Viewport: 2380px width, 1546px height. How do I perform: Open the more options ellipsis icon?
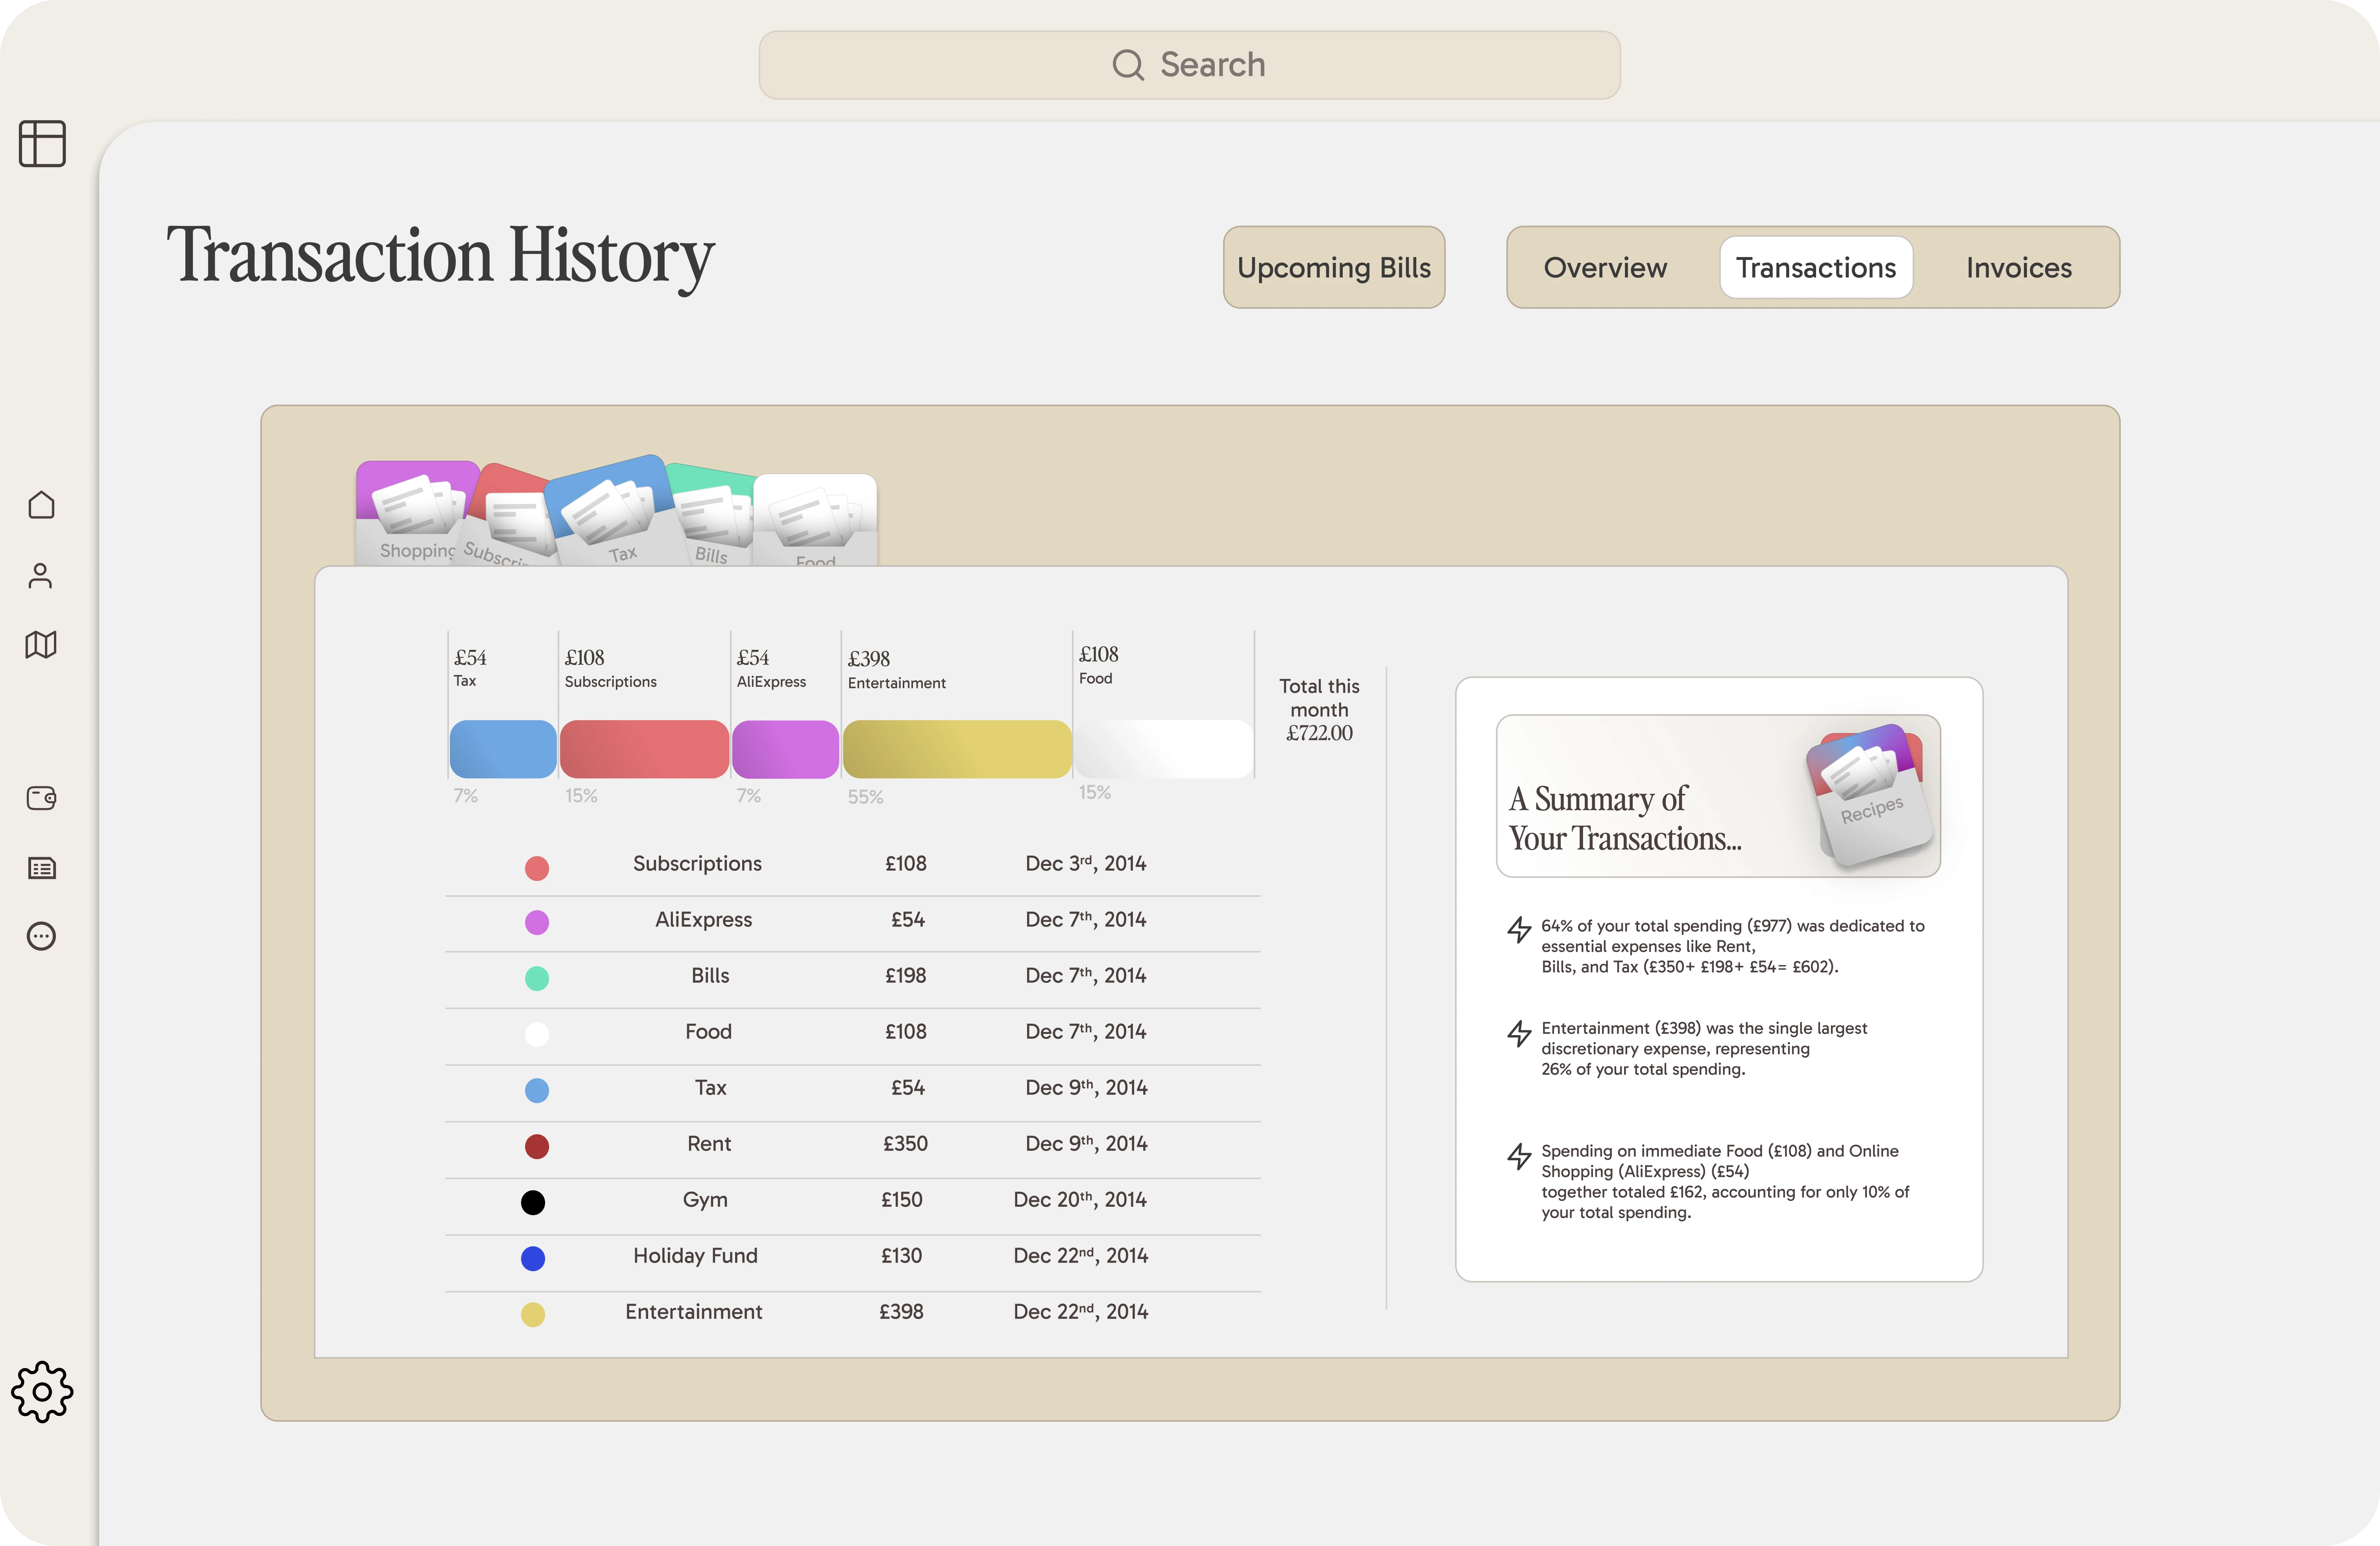click(41, 936)
